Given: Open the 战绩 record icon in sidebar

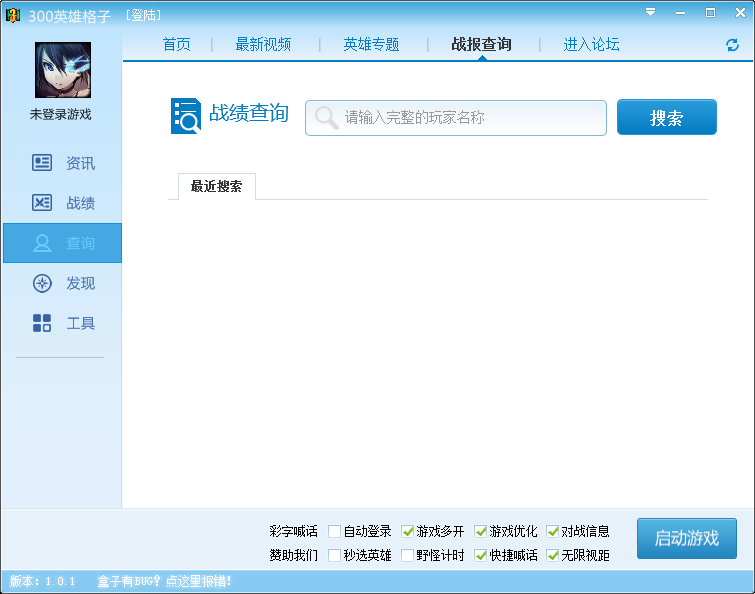Looking at the screenshot, I should point(42,203).
